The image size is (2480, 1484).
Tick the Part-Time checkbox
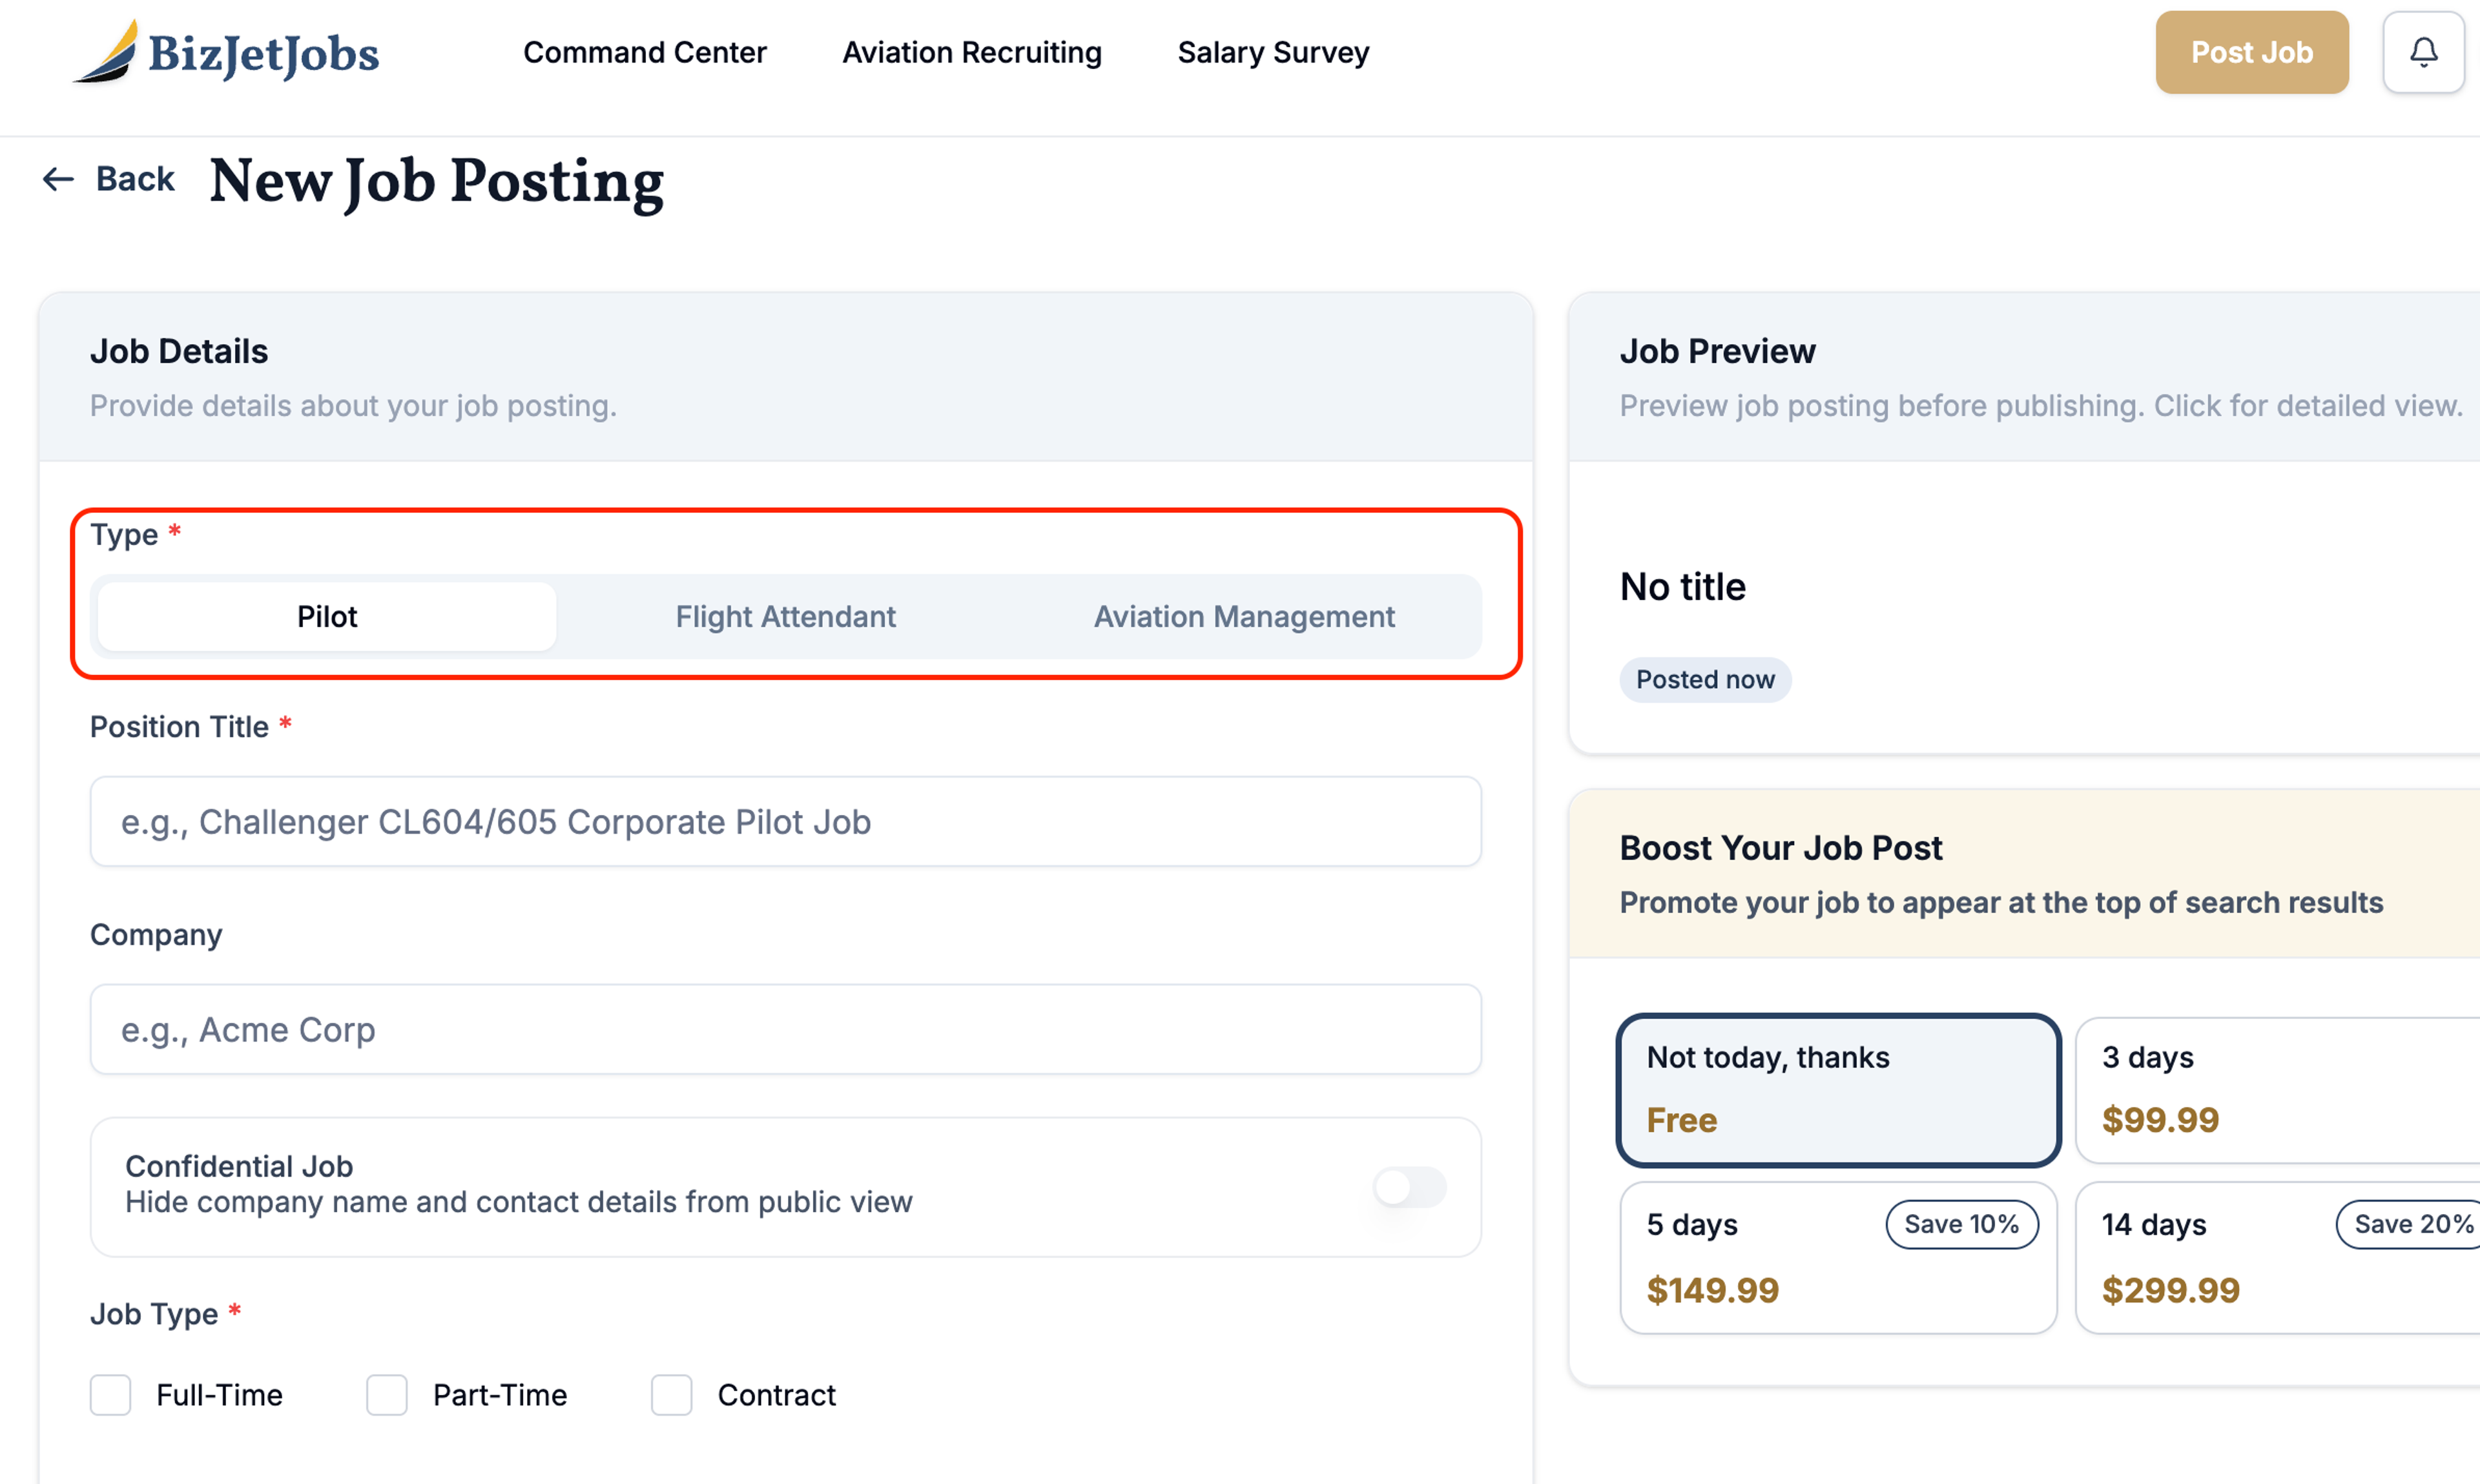[x=387, y=1394]
